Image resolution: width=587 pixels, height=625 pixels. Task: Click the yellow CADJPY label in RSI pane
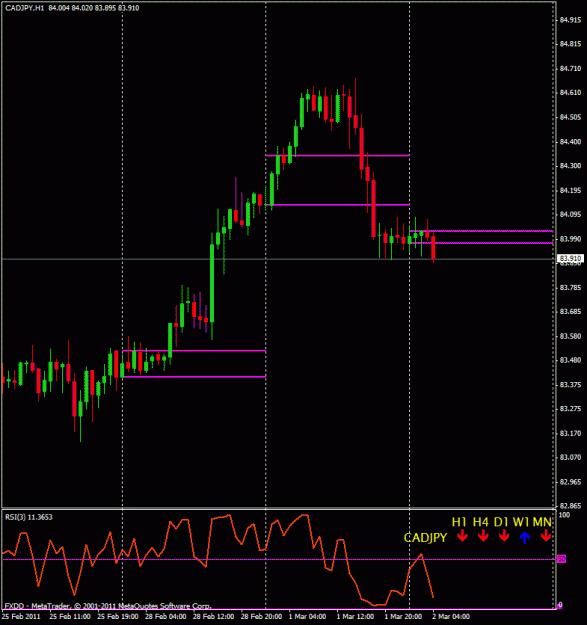coord(425,538)
